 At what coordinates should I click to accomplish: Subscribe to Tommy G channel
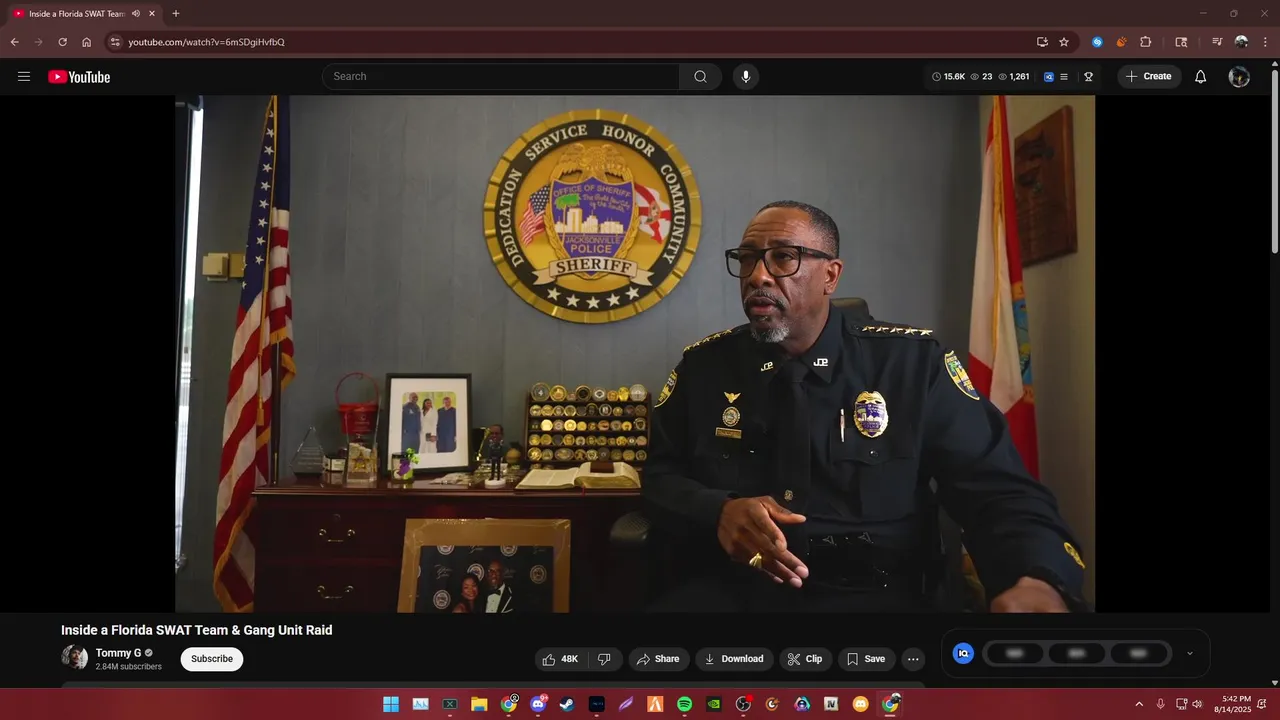pyautogui.click(x=212, y=659)
